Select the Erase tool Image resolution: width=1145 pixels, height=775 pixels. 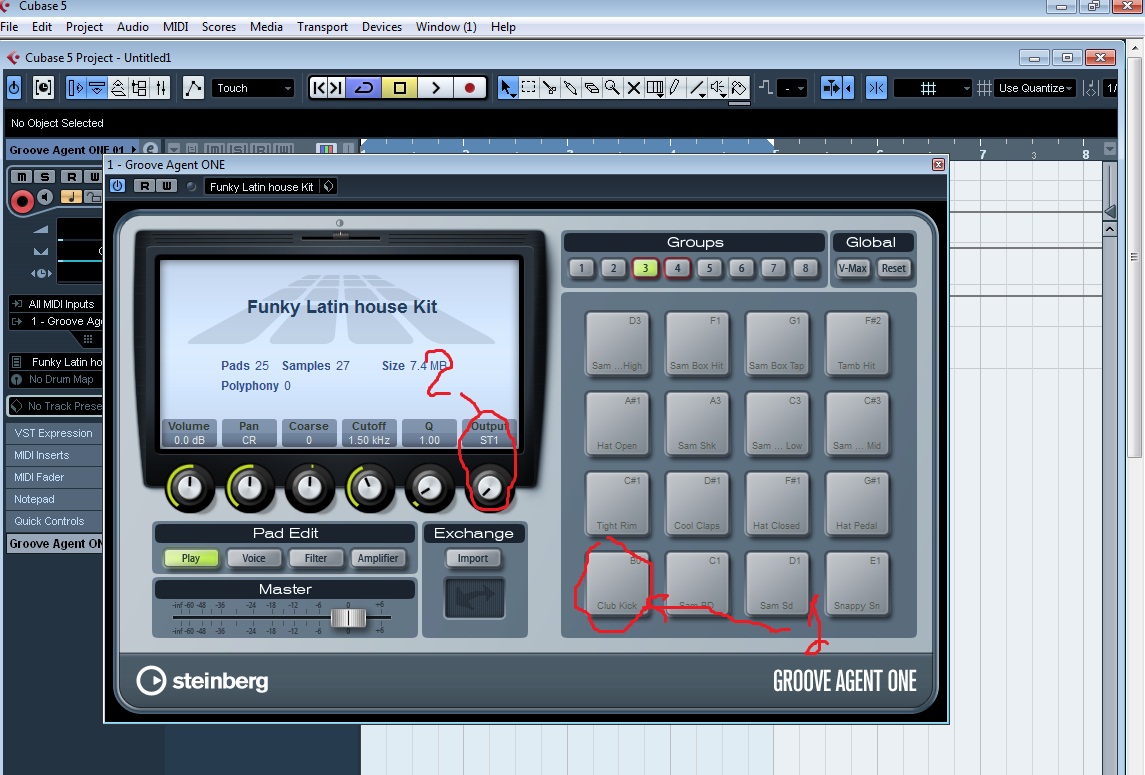592,88
